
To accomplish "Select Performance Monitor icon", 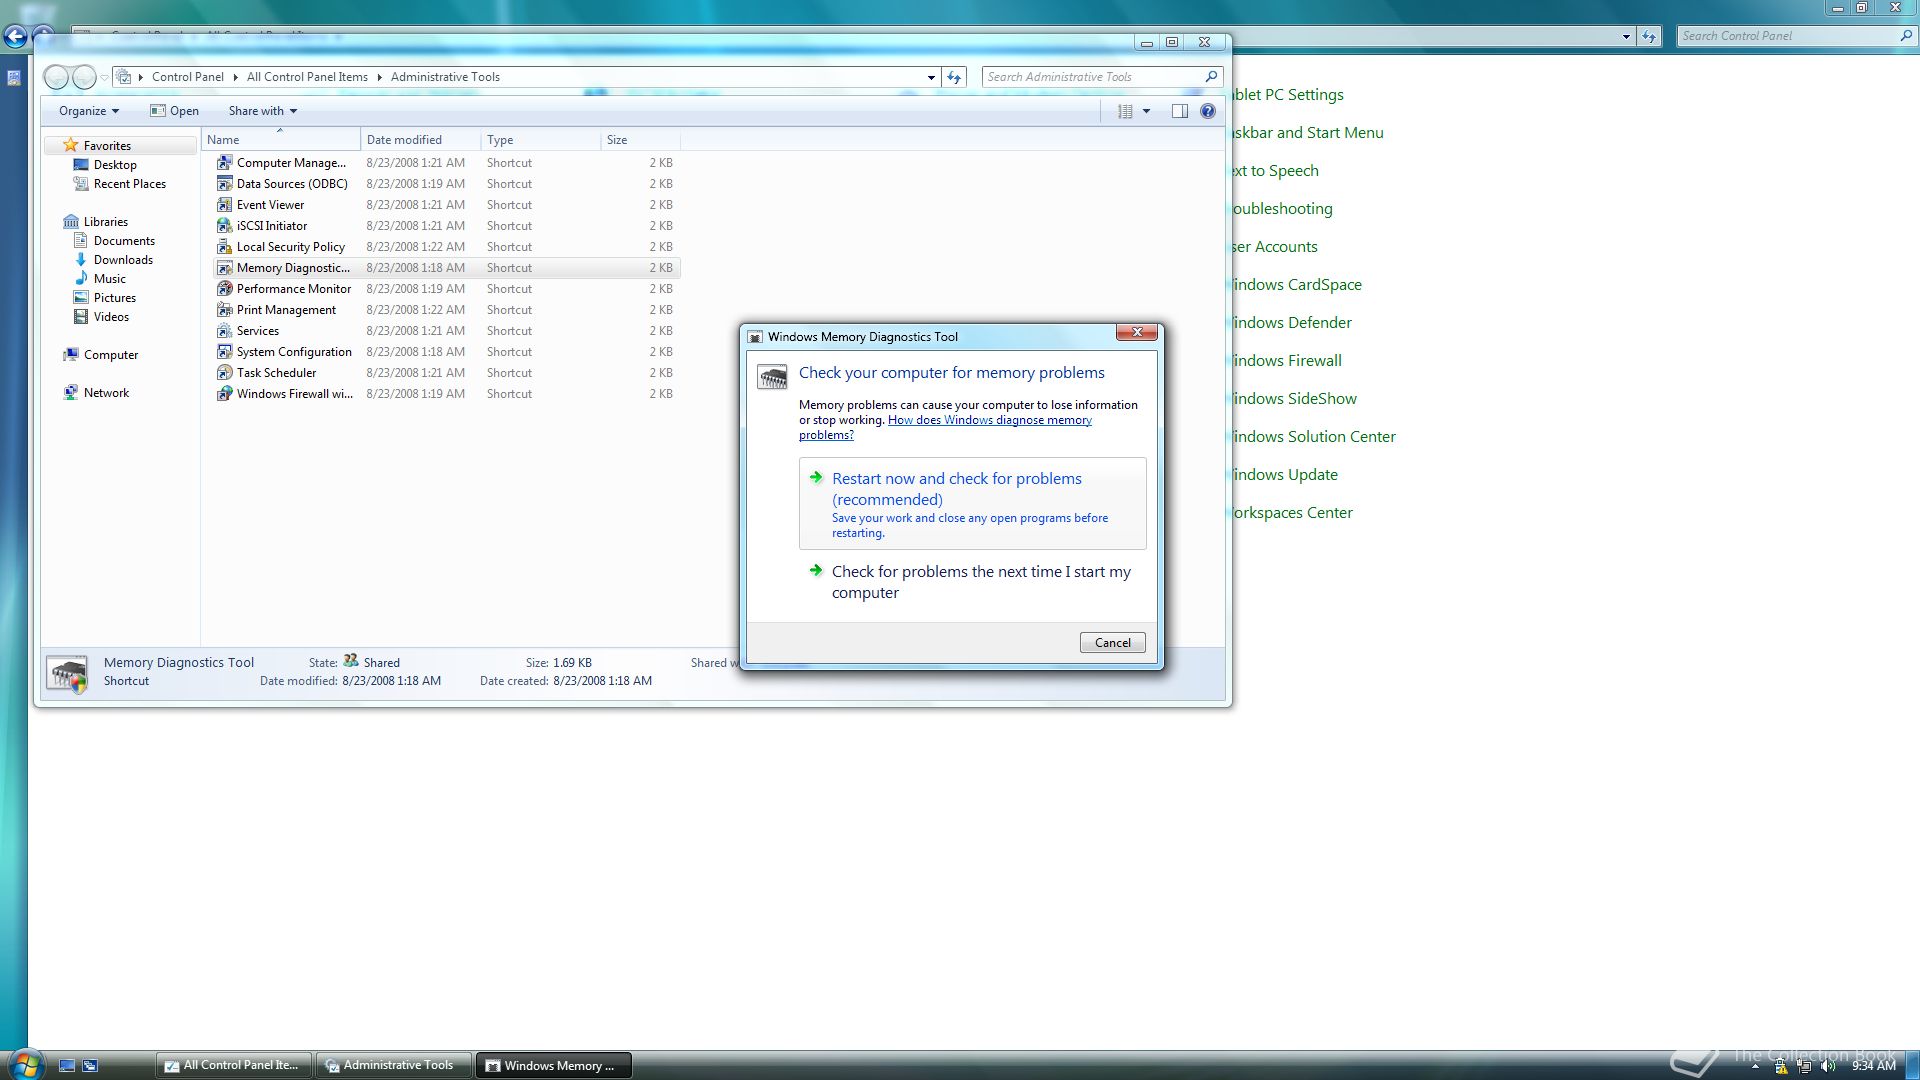I will tap(225, 289).
